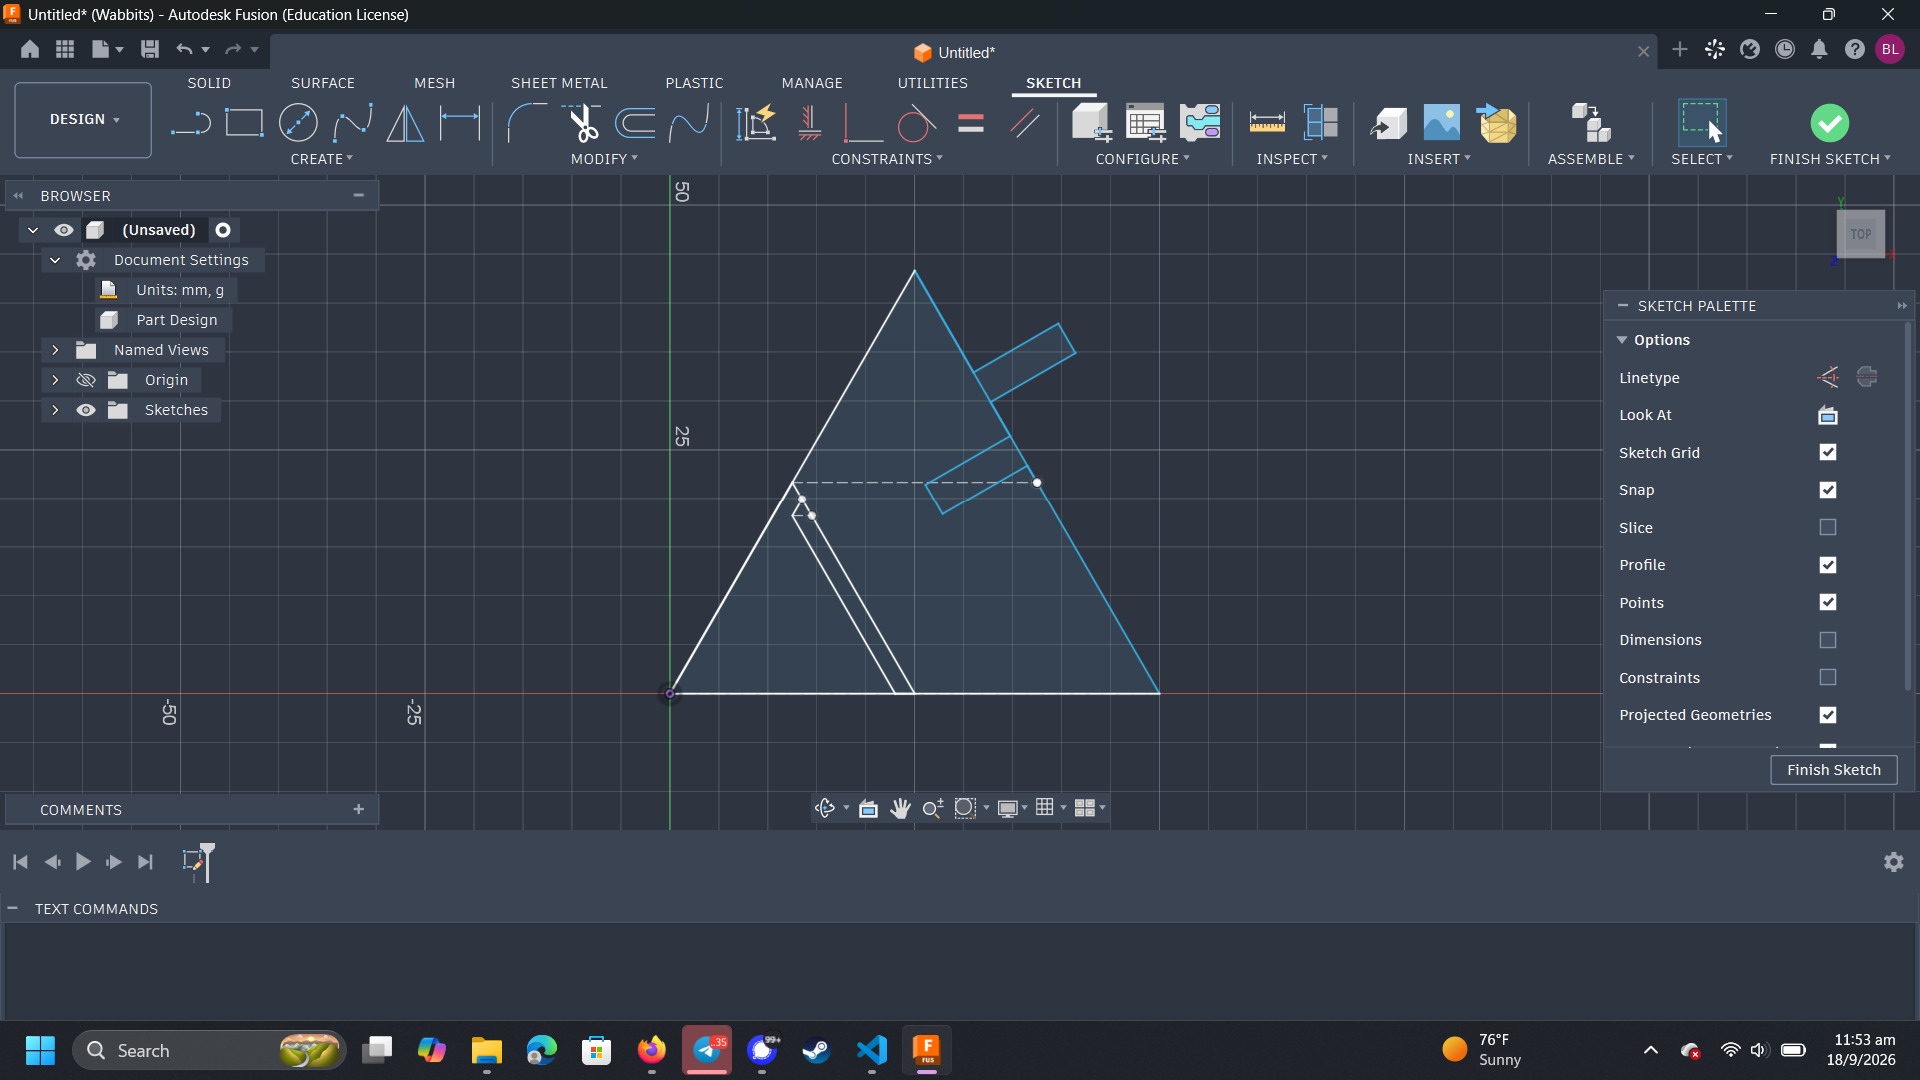Select the Line tool in Create

(190, 124)
